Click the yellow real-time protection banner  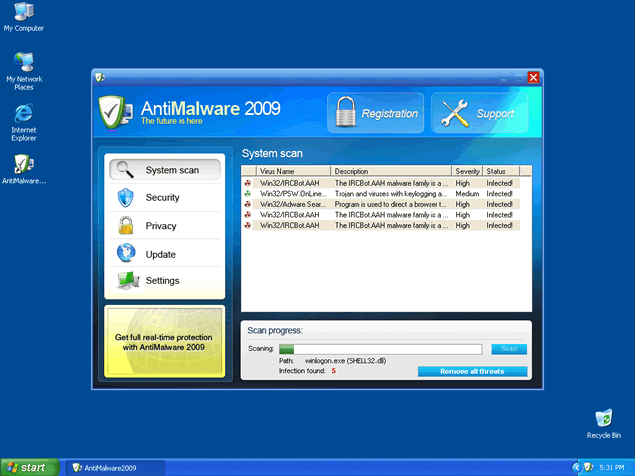(165, 342)
